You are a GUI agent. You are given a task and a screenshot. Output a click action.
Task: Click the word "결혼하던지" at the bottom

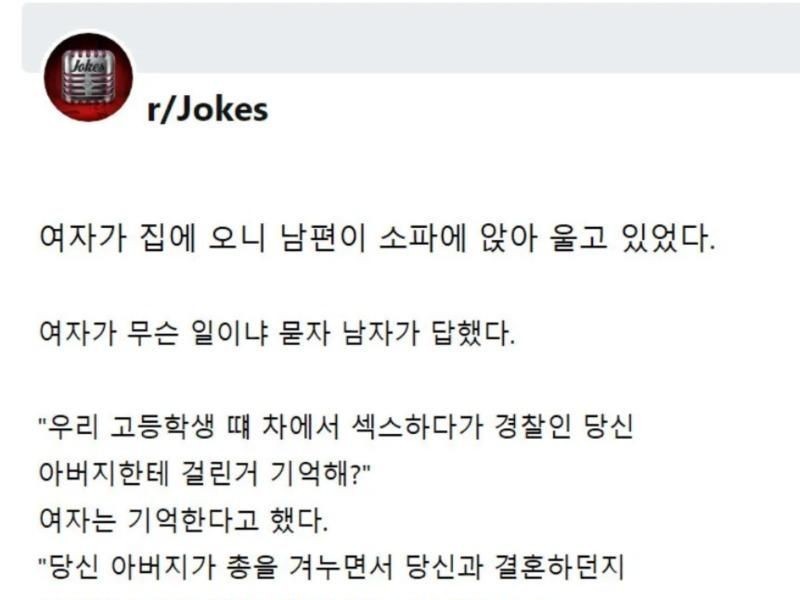[570, 568]
